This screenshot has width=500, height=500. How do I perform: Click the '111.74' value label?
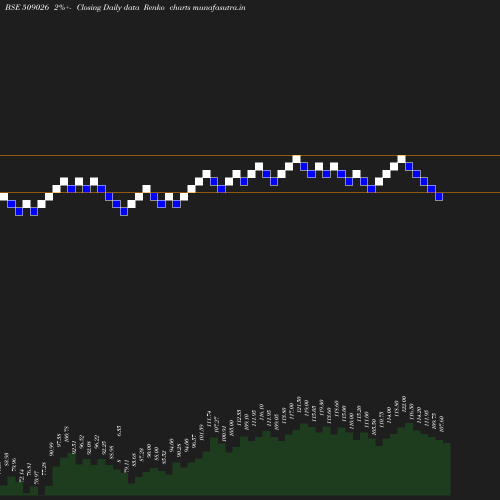209,418
